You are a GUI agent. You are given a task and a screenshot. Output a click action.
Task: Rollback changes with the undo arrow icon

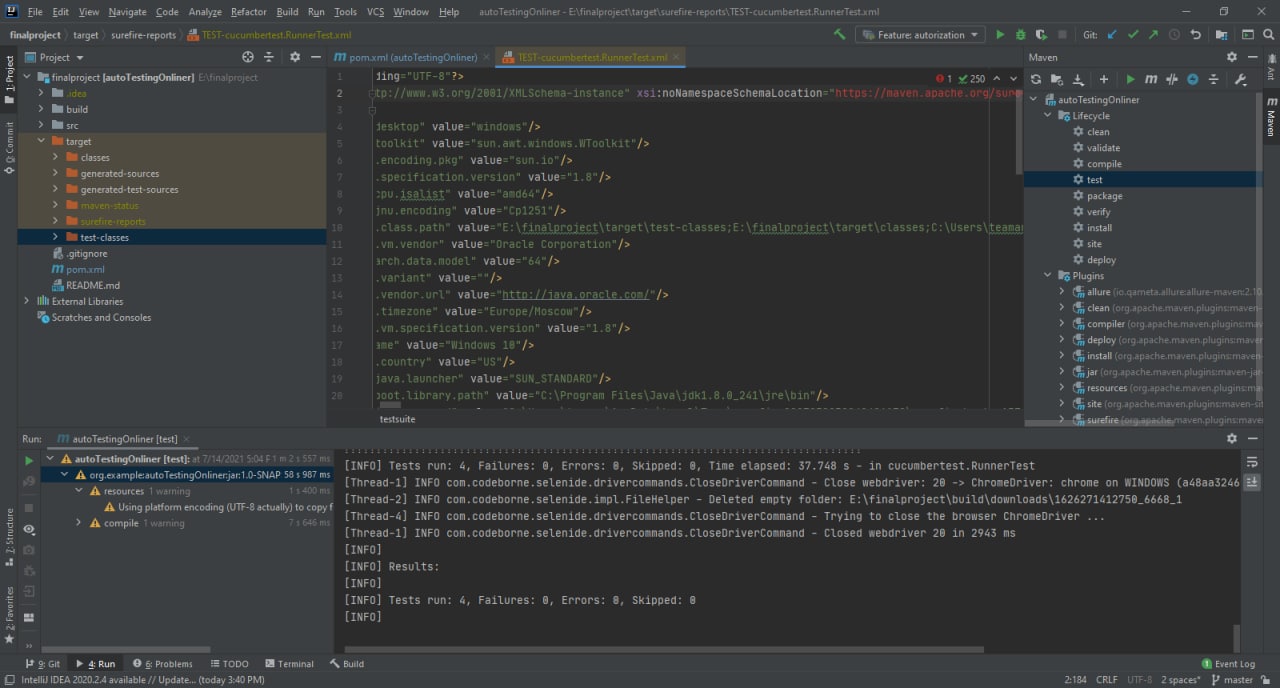click(x=1195, y=35)
